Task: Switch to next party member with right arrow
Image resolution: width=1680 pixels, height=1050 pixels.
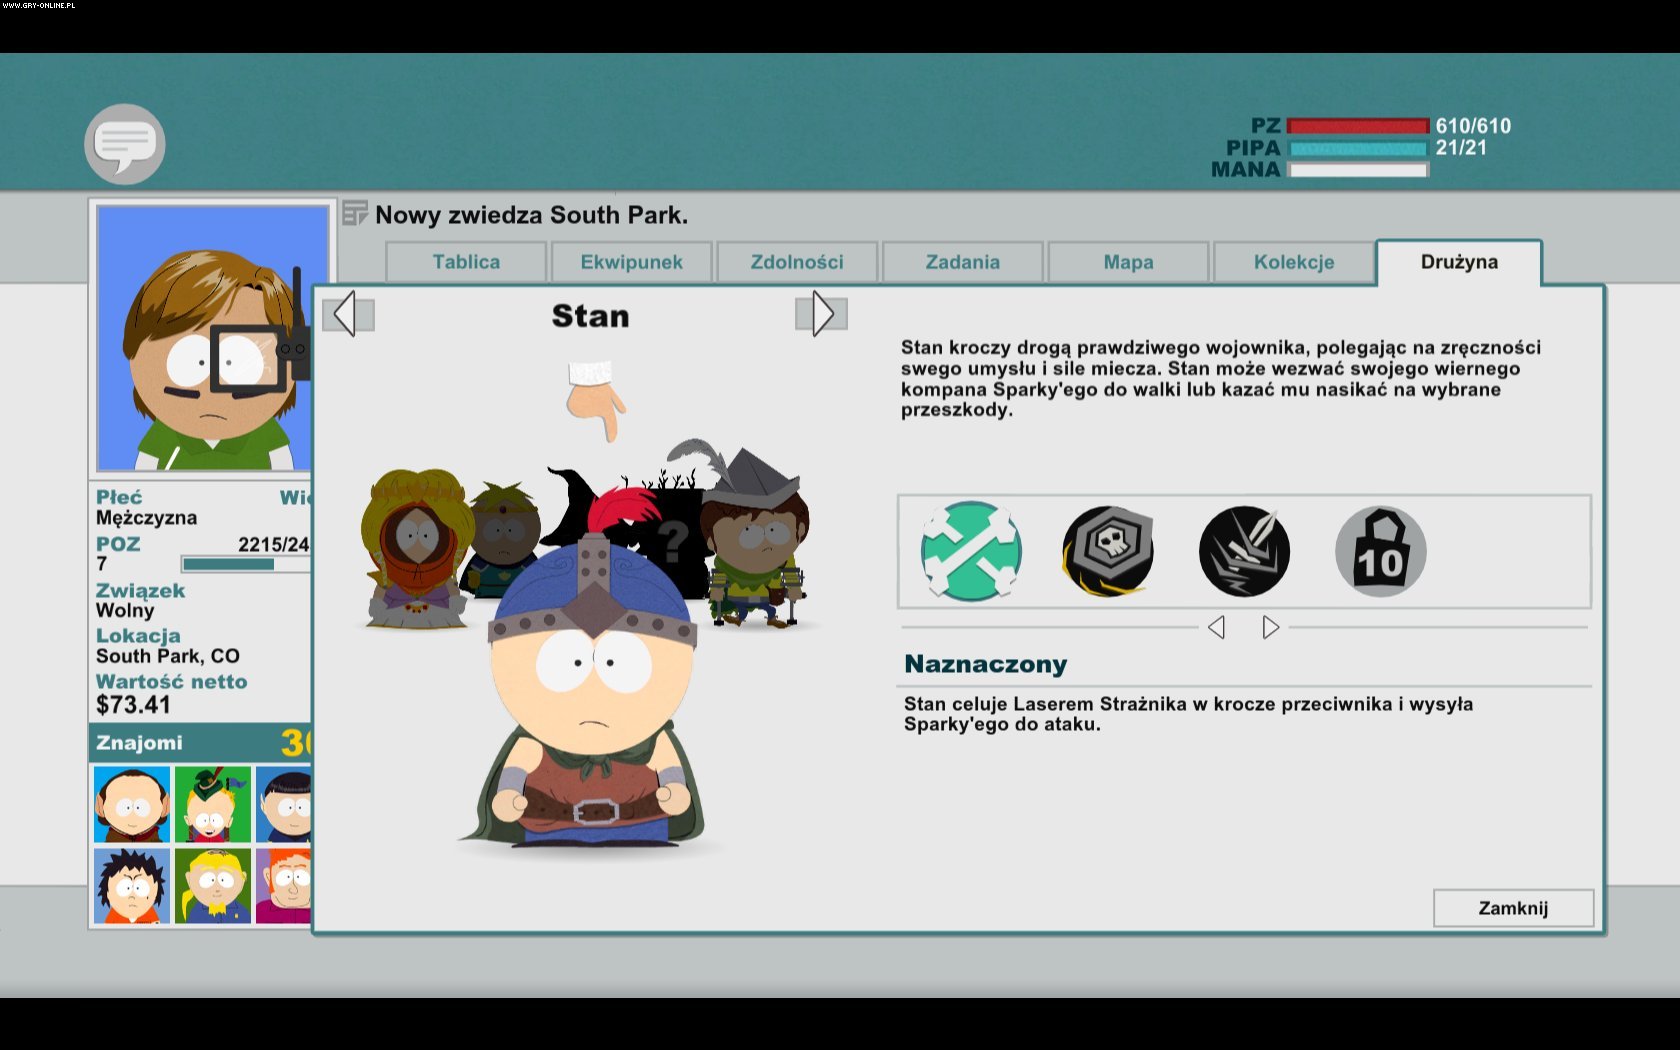Action: (822, 314)
